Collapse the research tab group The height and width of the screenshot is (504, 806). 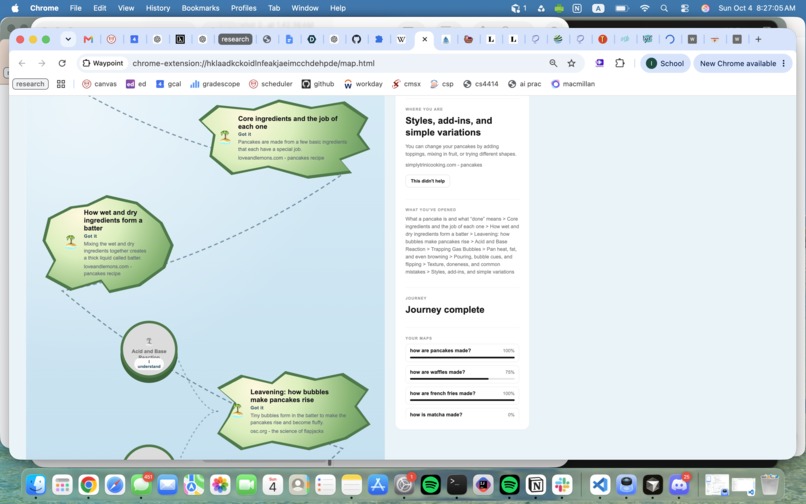(235, 39)
